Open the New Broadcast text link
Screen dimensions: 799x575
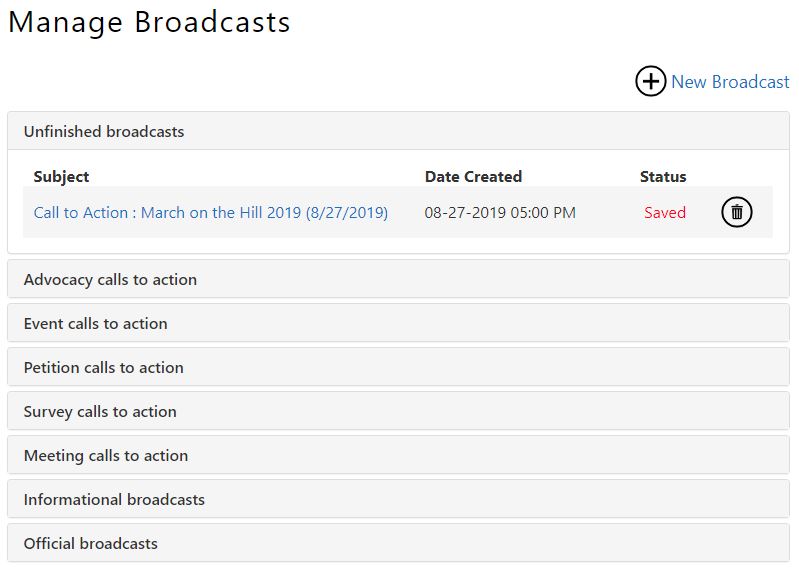coord(730,82)
